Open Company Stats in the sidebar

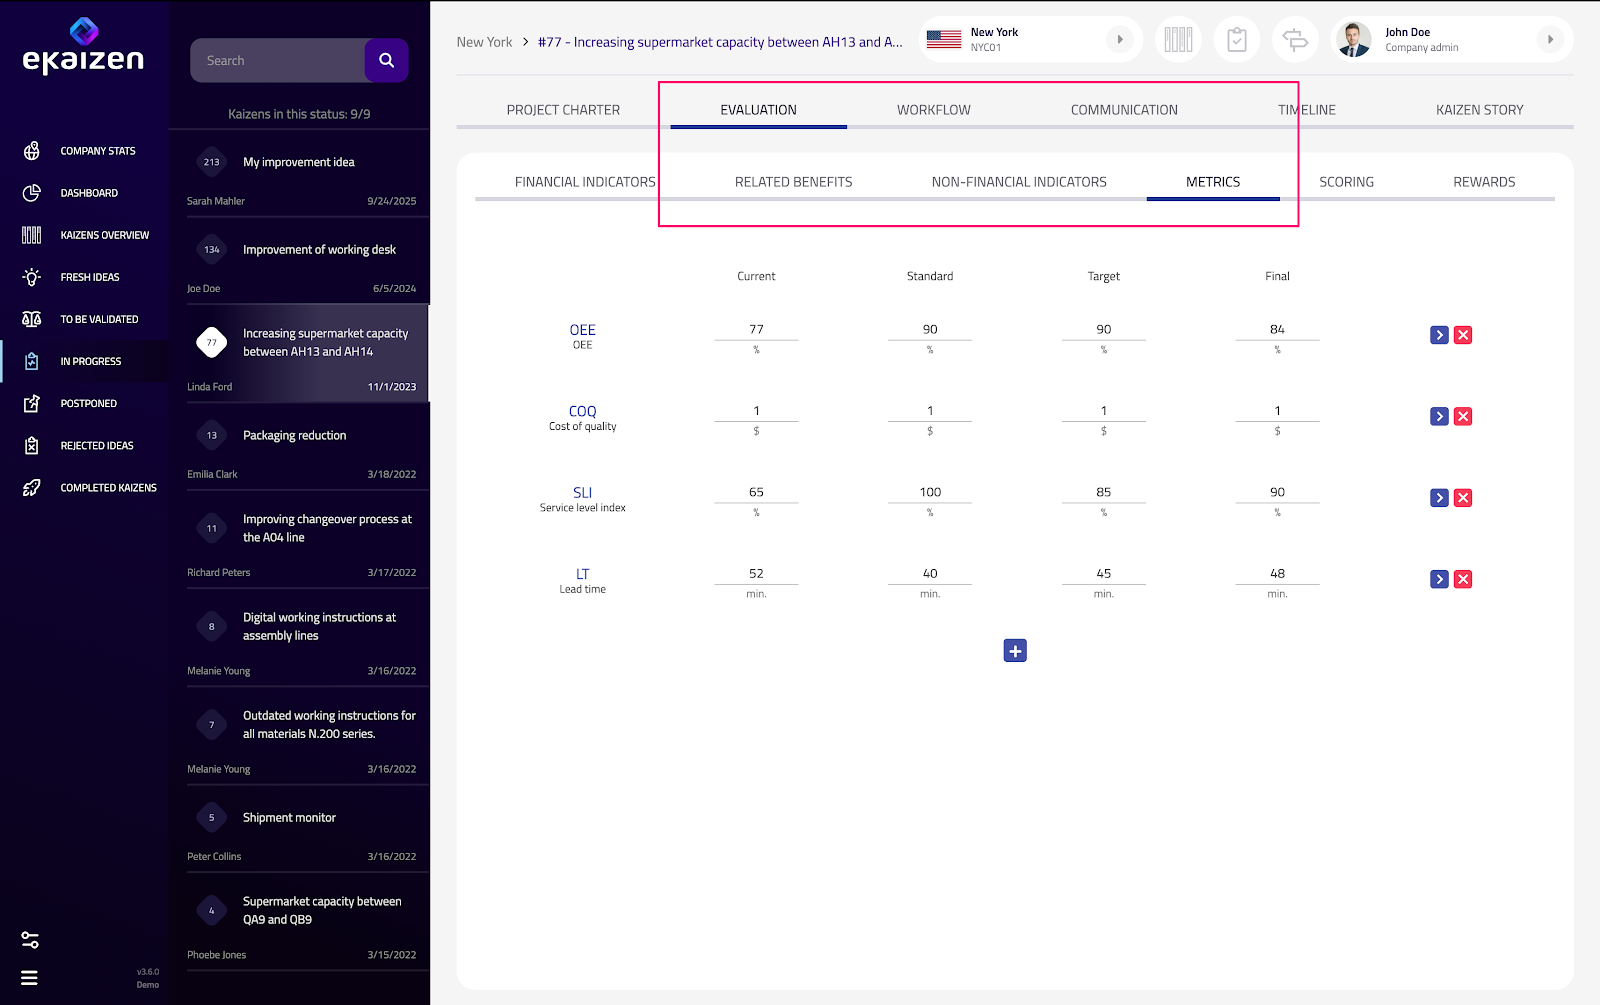[98, 151]
